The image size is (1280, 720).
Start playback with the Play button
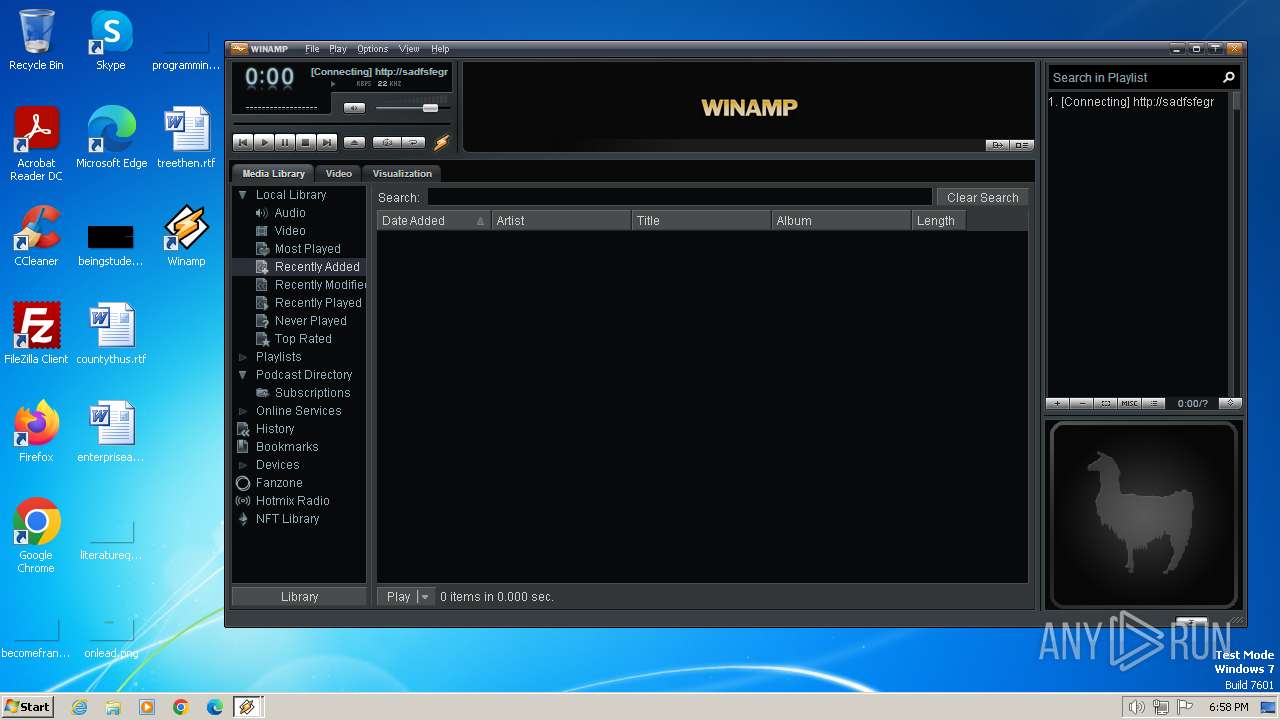264,143
